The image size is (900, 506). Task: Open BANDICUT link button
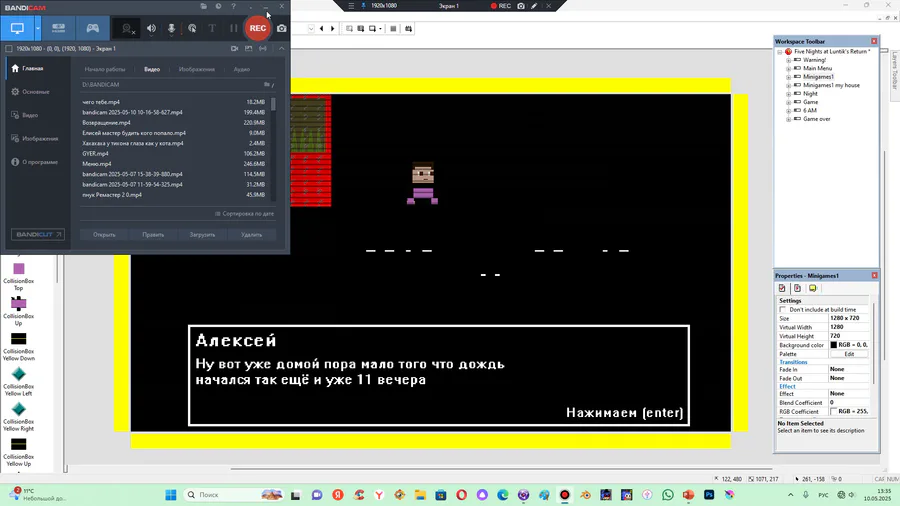click(x=37, y=235)
